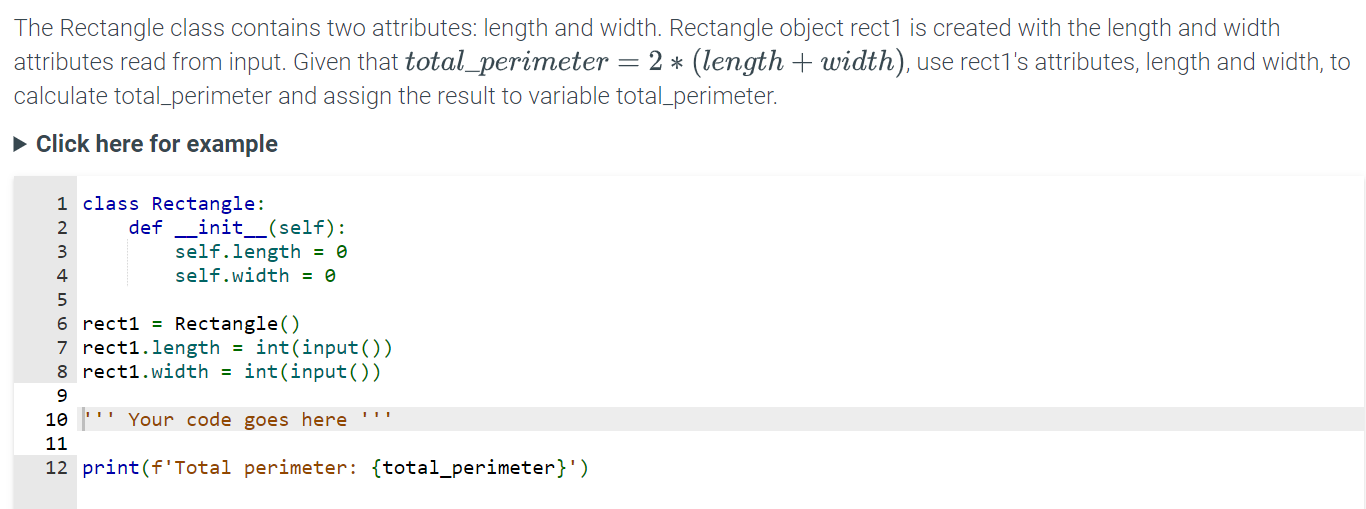Click line number 10 in the gutter
This screenshot has width=1366, height=509.
(57, 419)
